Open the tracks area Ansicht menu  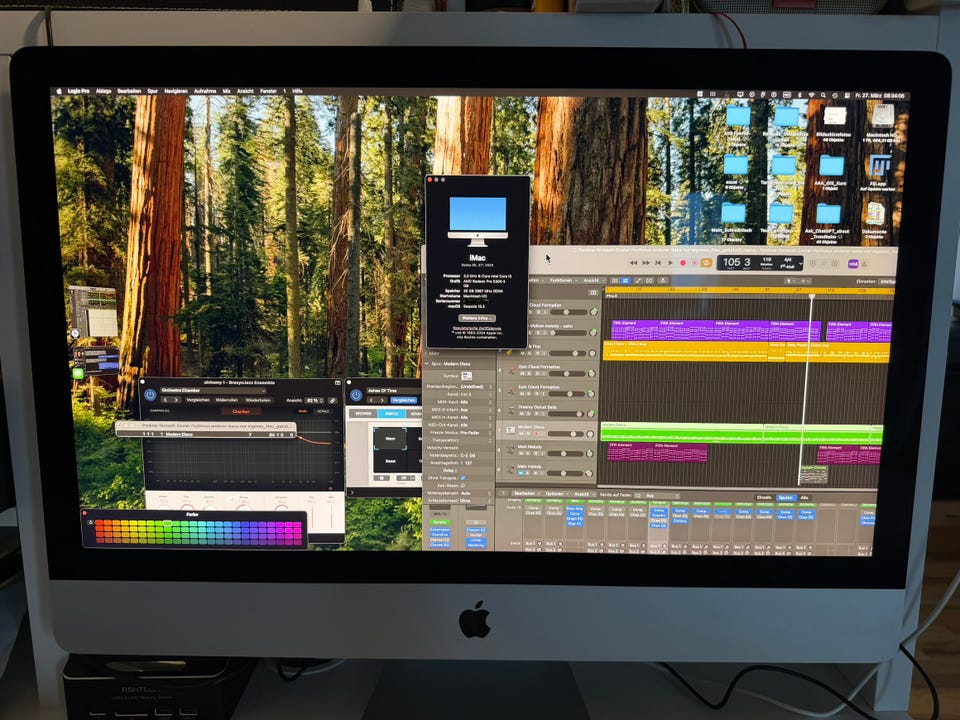point(592,280)
